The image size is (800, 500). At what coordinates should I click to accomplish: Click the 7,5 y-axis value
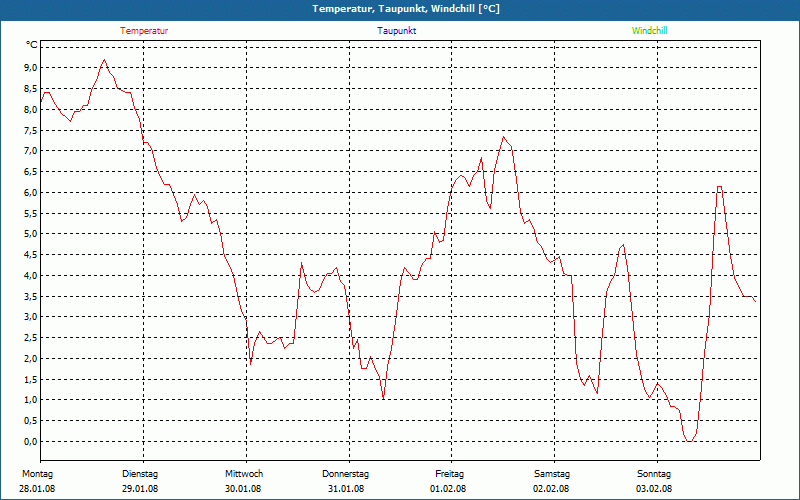tap(31, 130)
